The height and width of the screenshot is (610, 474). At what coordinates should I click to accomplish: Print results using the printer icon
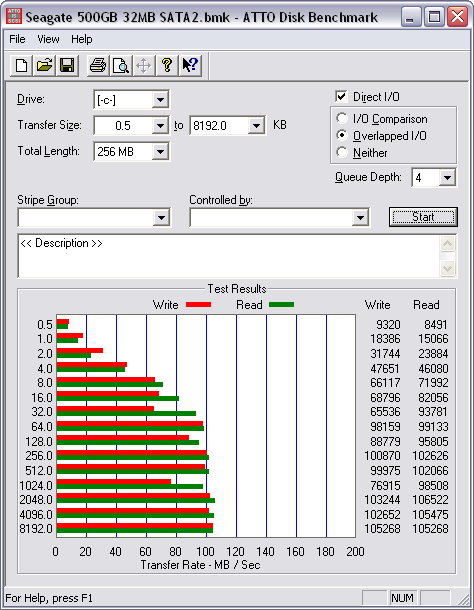tap(98, 65)
